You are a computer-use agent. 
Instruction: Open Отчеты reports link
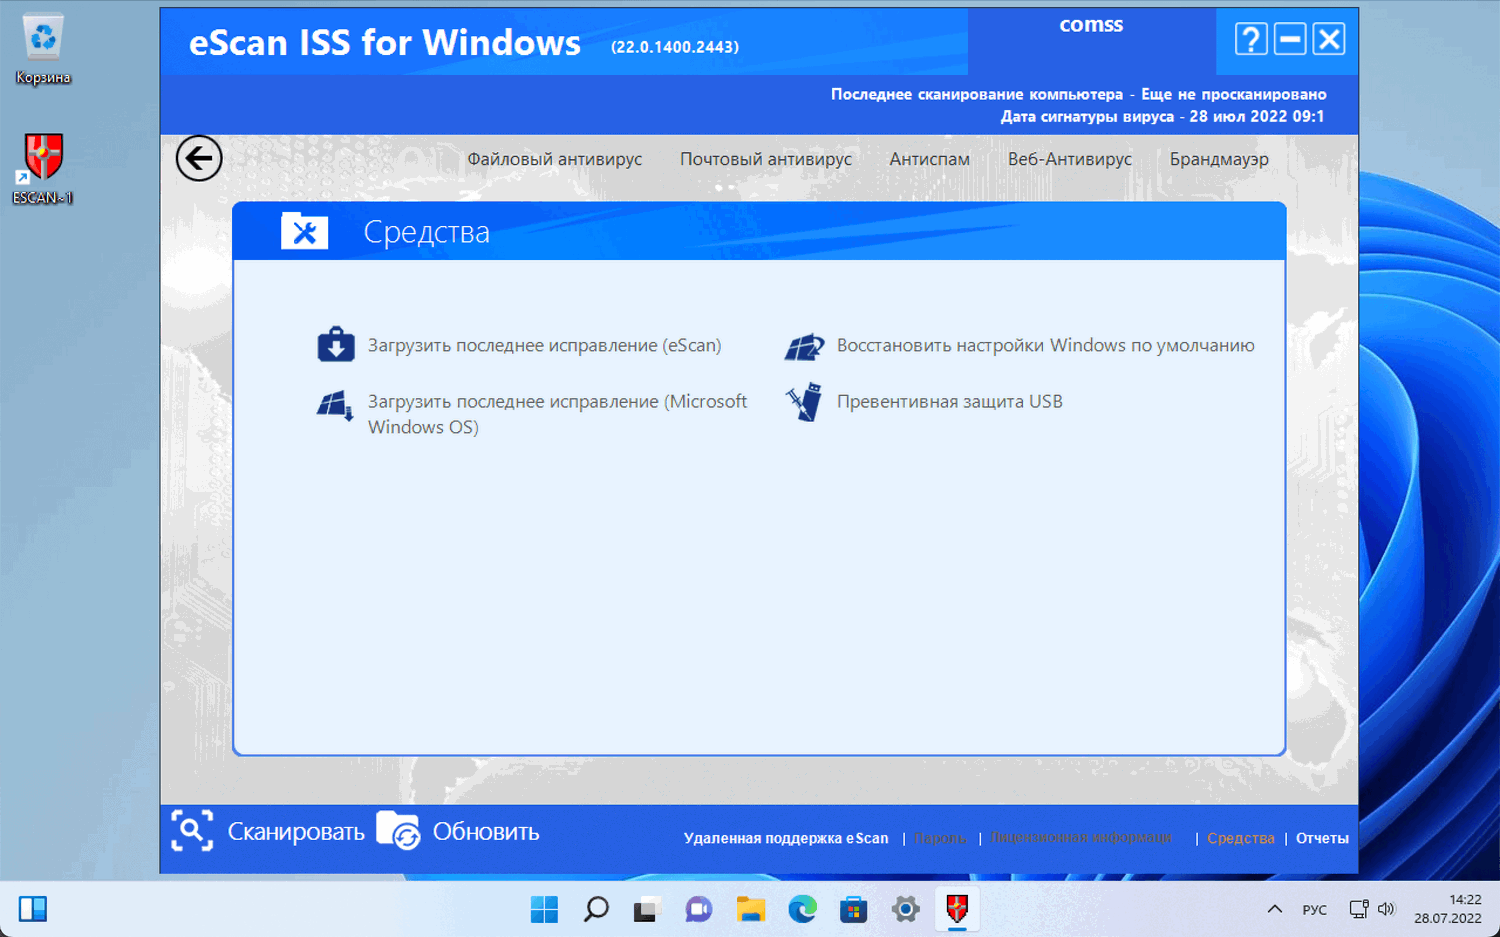[1322, 838]
